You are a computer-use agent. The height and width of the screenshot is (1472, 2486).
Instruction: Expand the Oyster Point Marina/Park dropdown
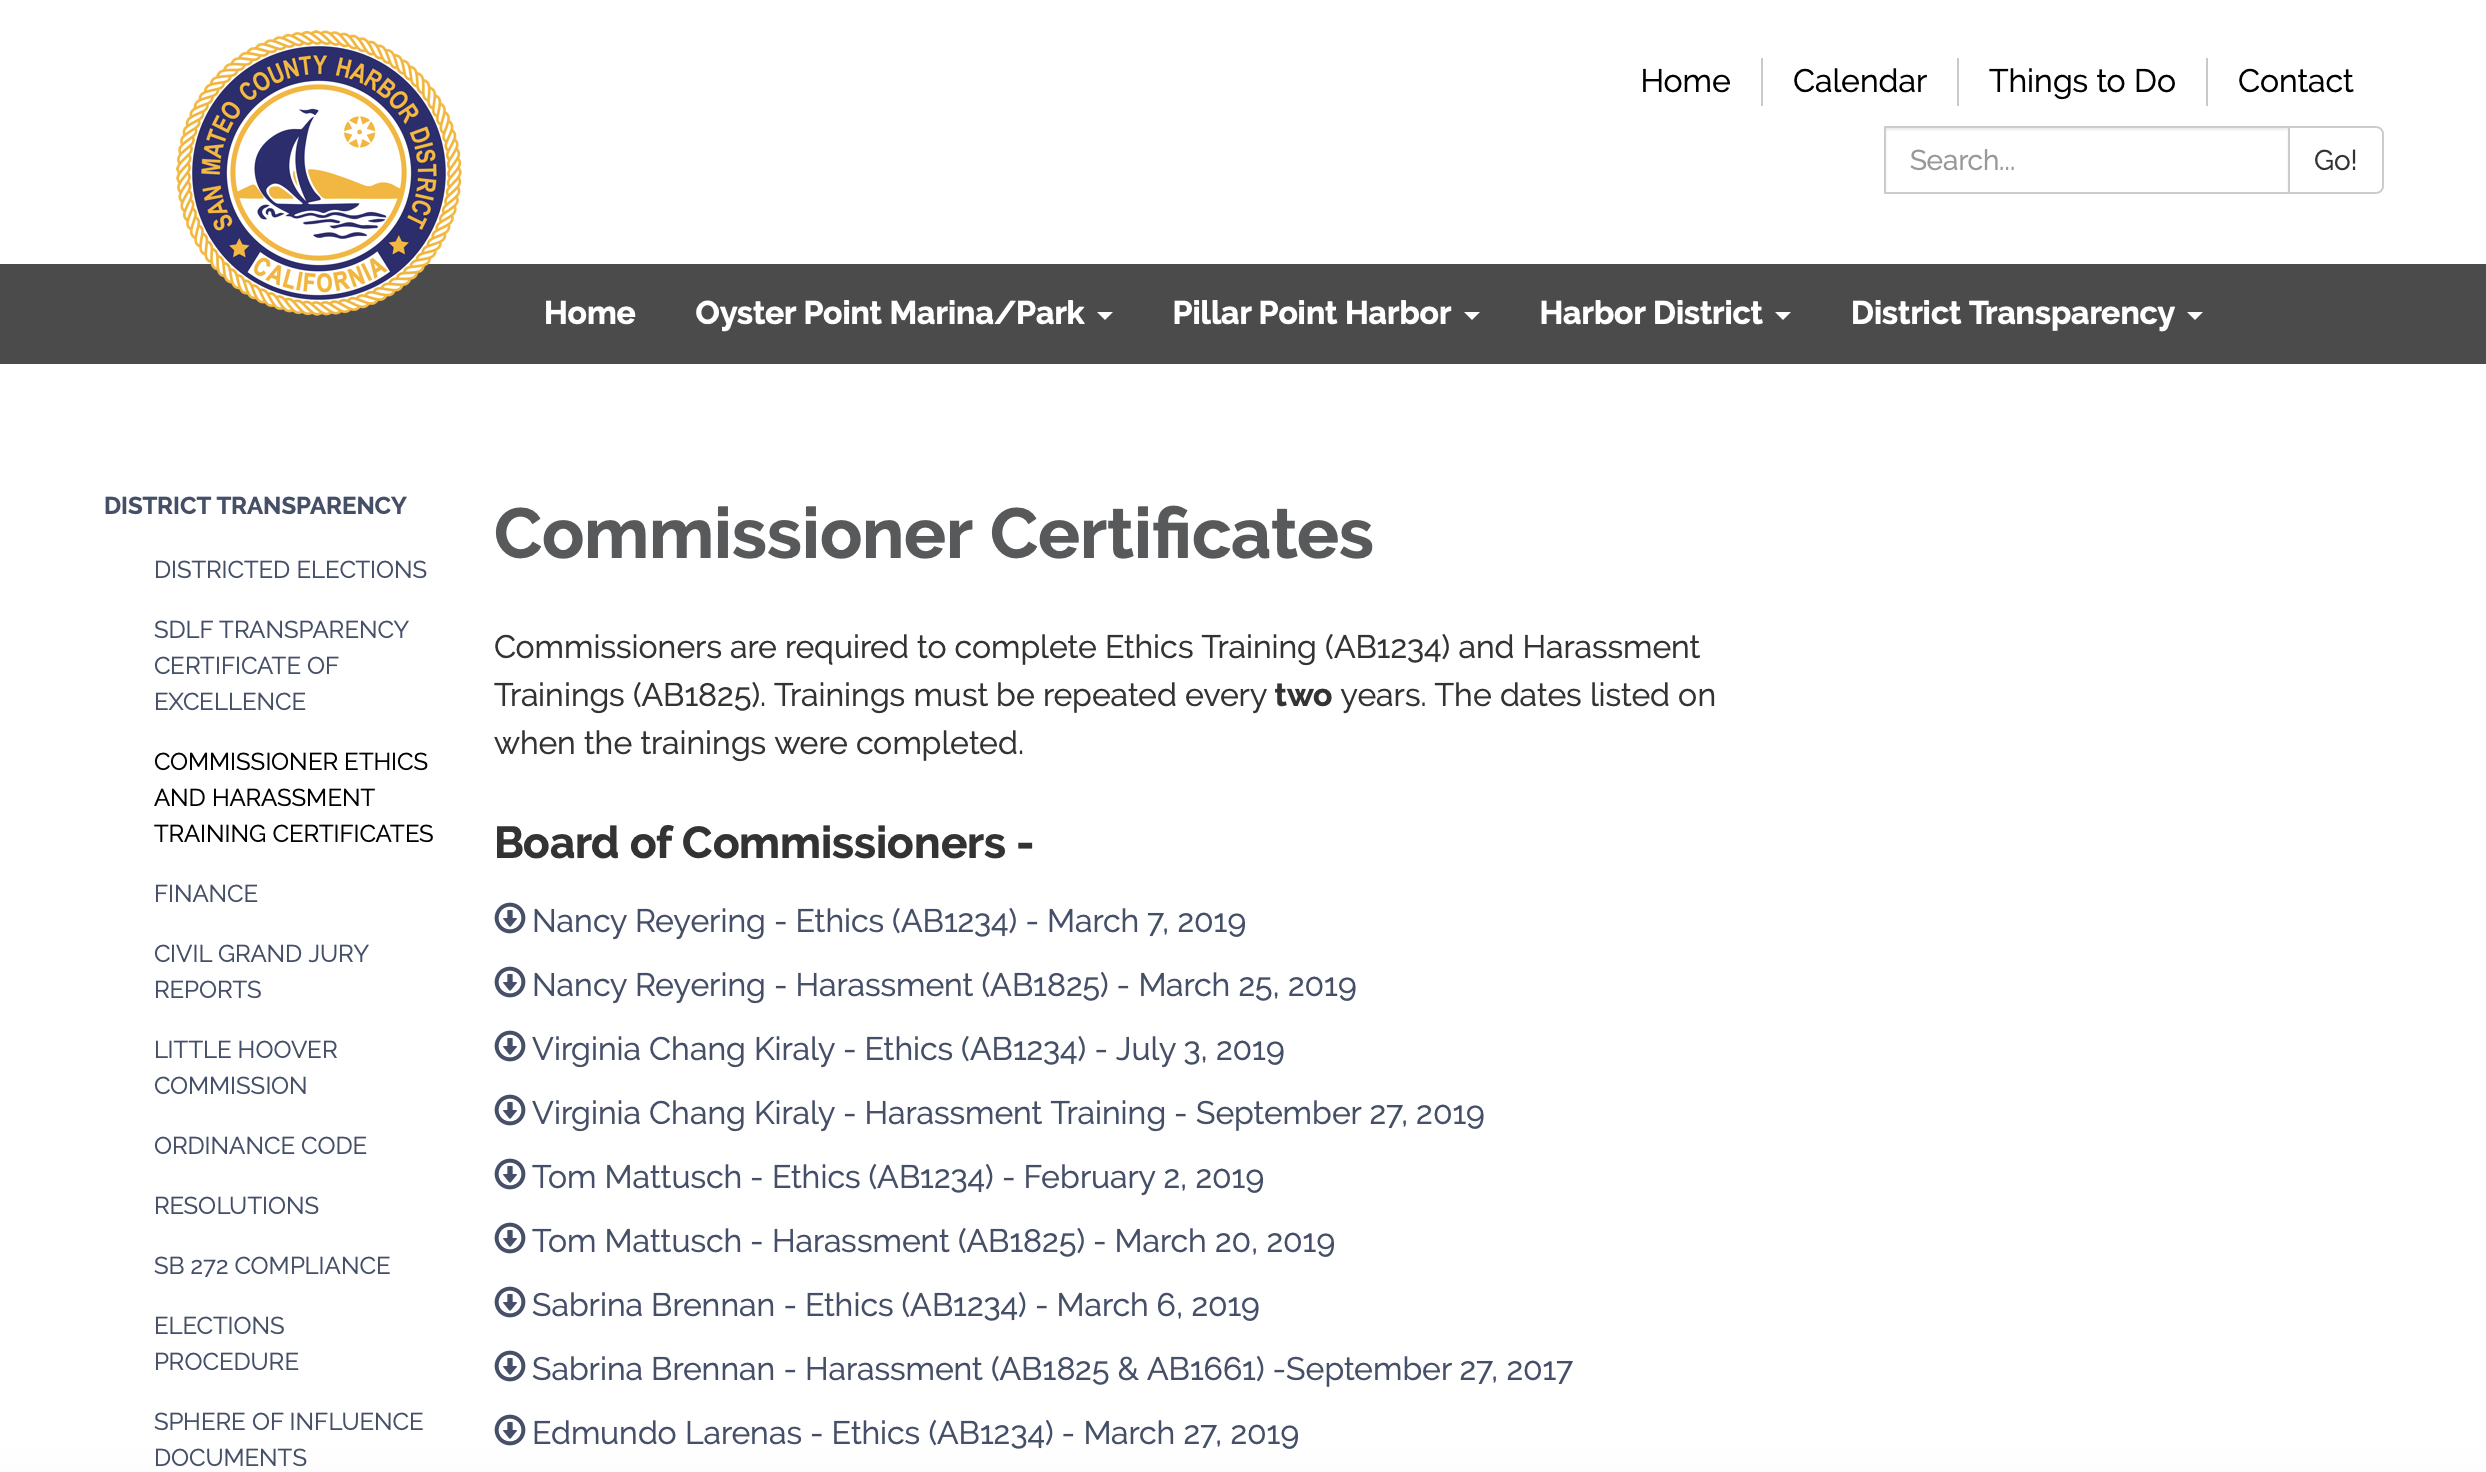[902, 313]
